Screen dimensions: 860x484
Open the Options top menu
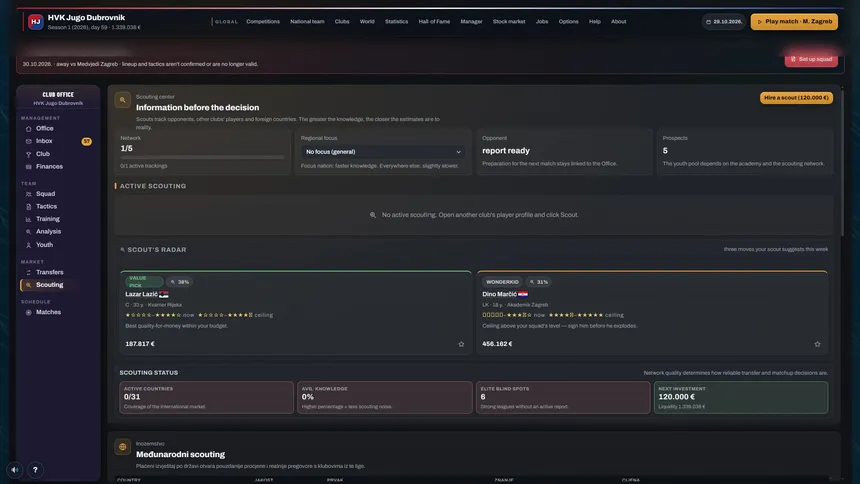tap(568, 21)
